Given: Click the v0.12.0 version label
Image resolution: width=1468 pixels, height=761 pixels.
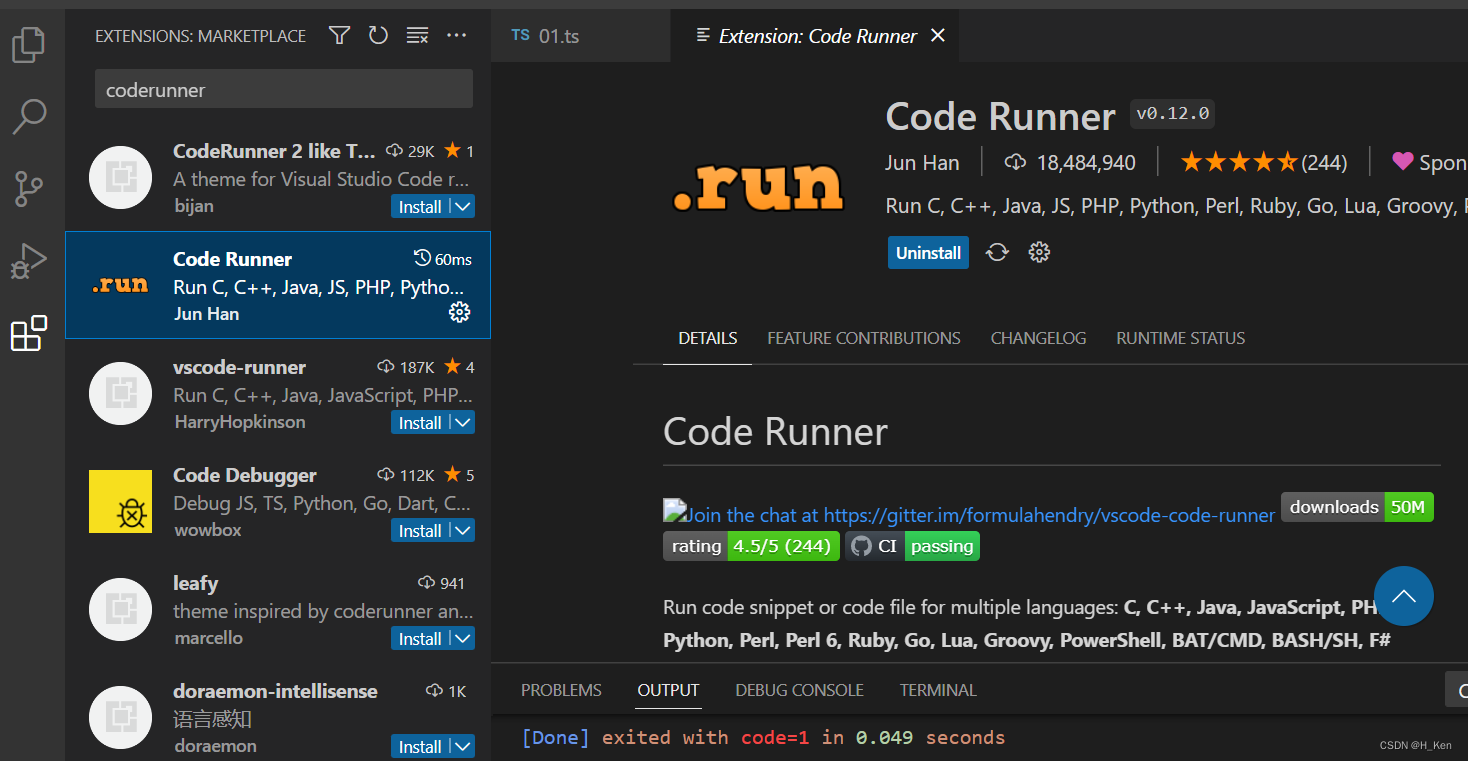Looking at the screenshot, I should click(x=1172, y=114).
